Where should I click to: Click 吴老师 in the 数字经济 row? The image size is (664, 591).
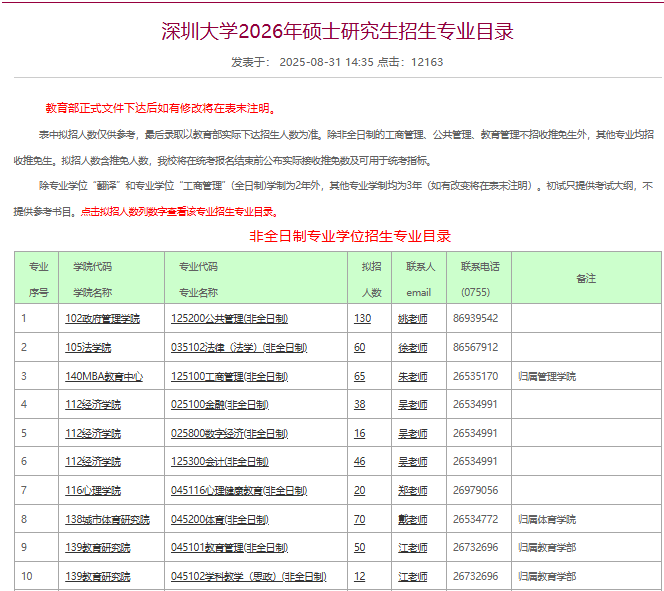[412, 434]
